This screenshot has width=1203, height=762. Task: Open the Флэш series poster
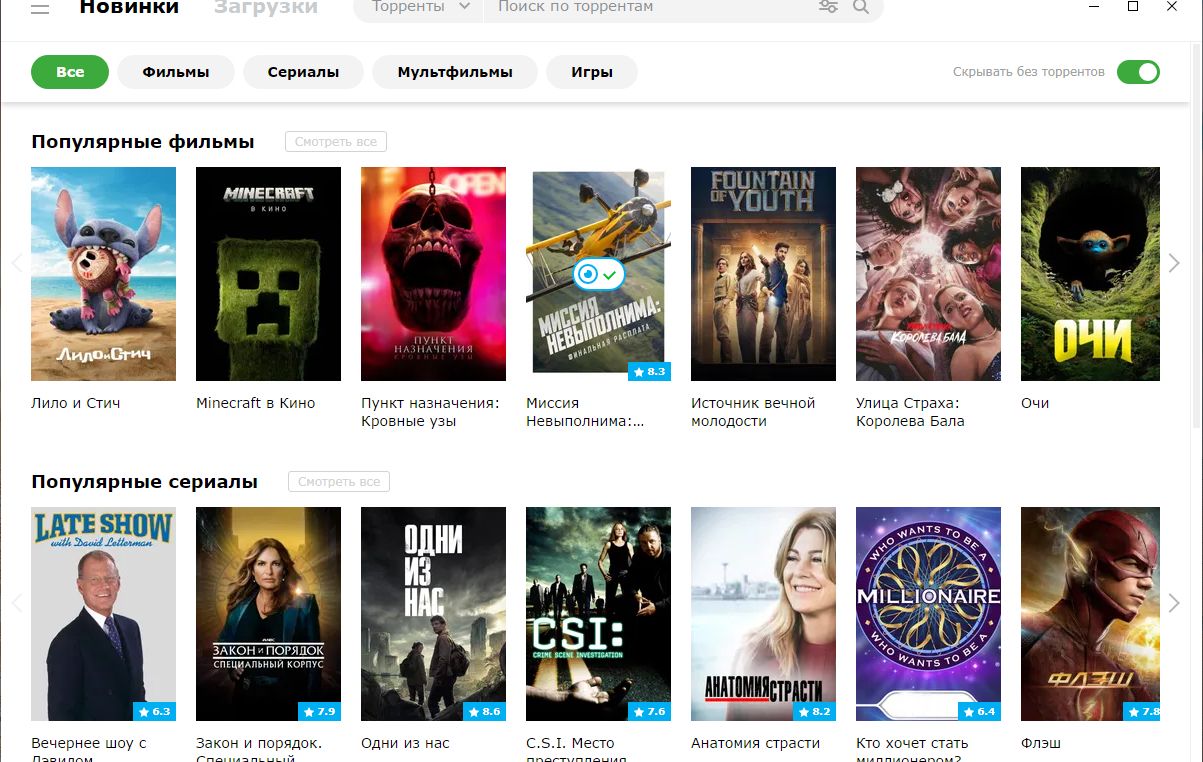1090,614
